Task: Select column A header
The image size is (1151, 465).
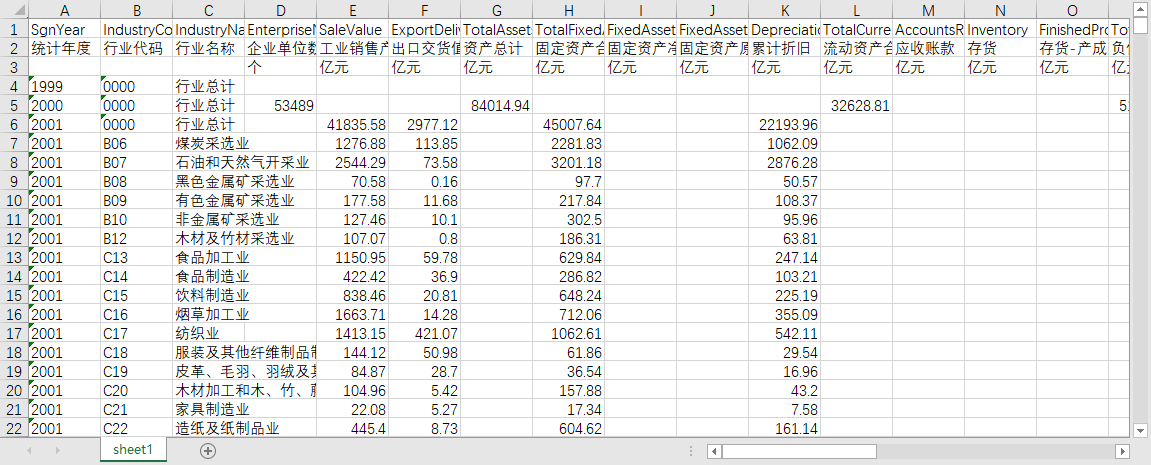Action: point(65,10)
